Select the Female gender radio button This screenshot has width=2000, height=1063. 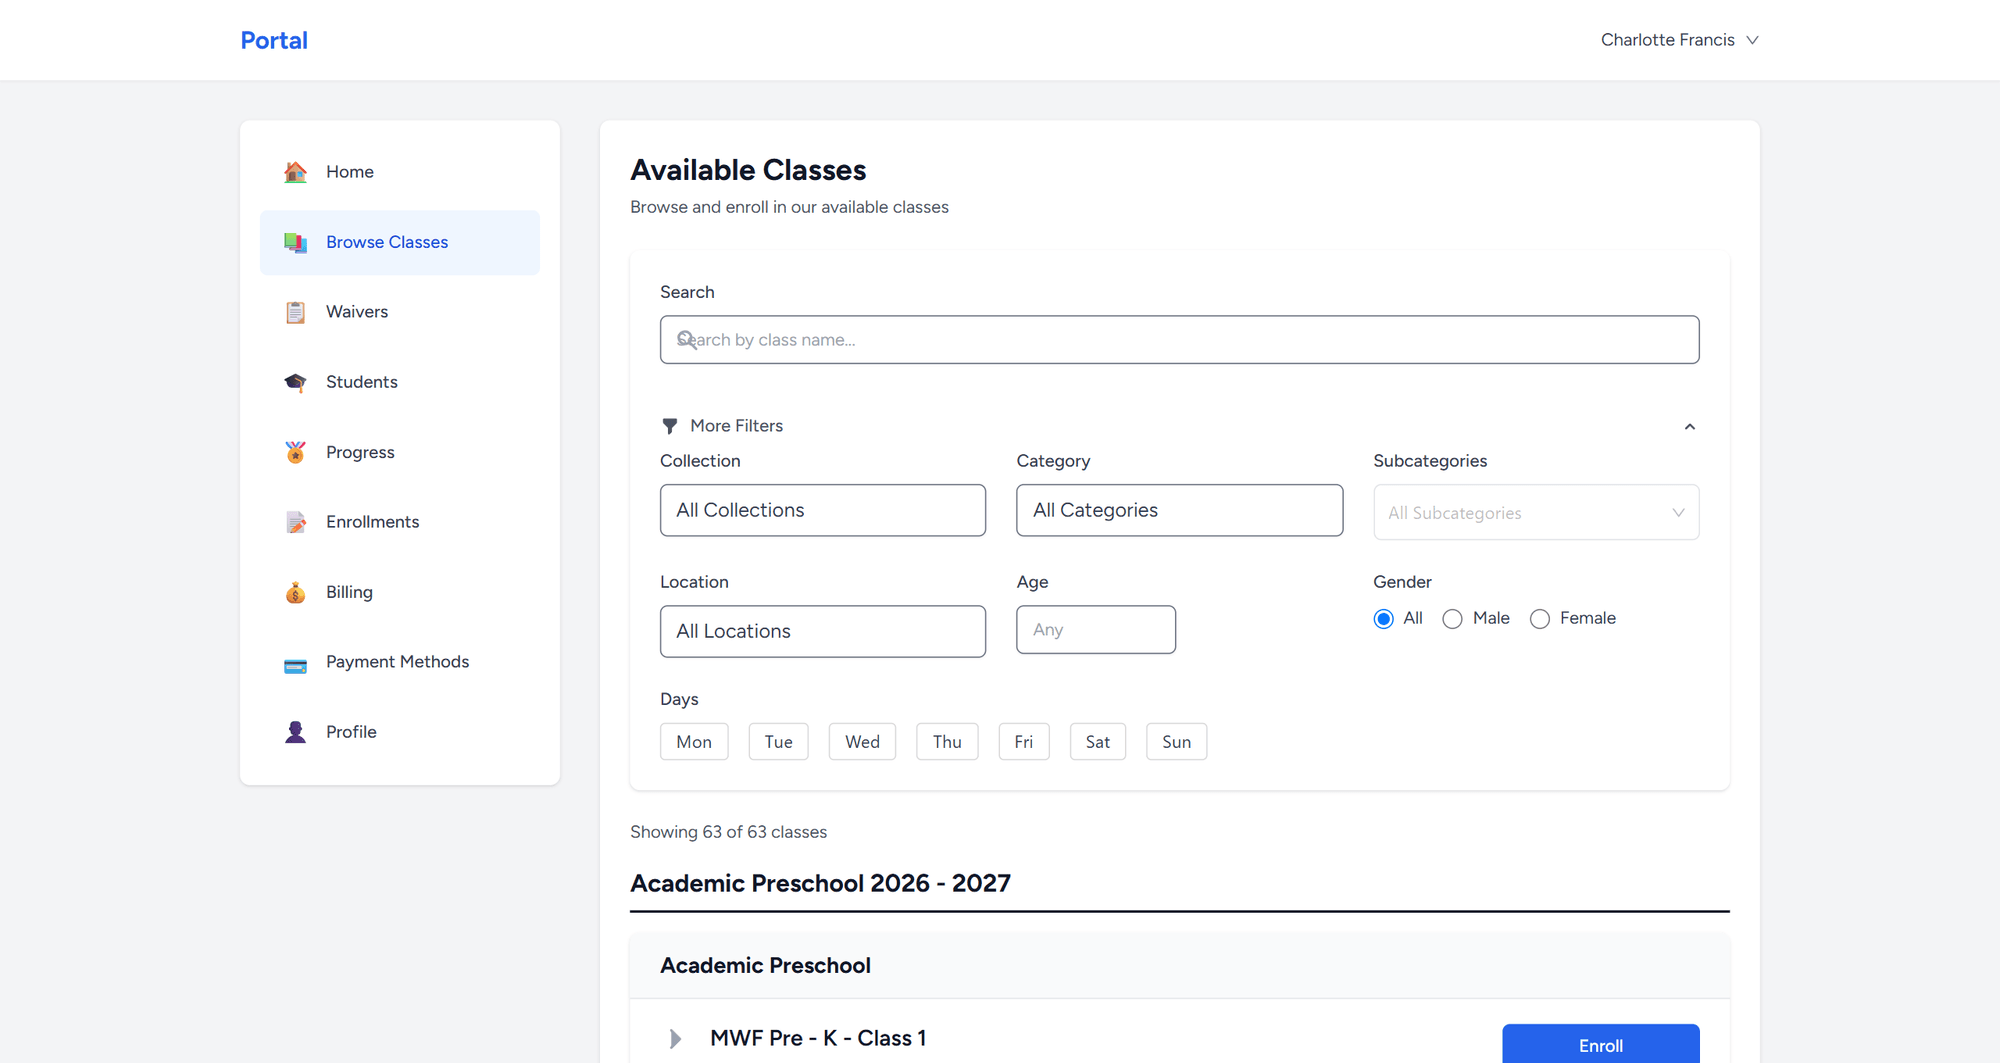point(1540,619)
